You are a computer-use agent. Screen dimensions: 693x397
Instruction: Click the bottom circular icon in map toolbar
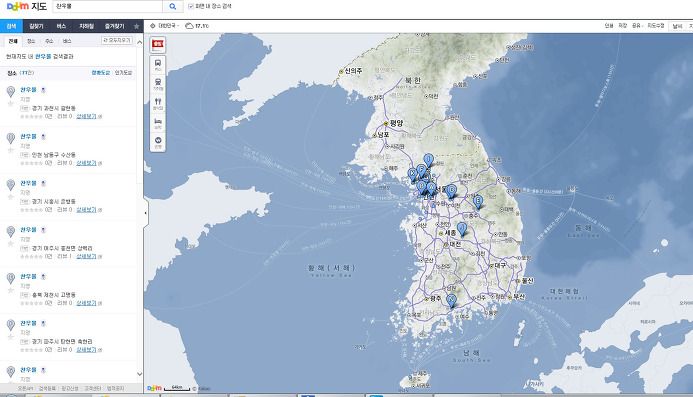click(x=158, y=142)
